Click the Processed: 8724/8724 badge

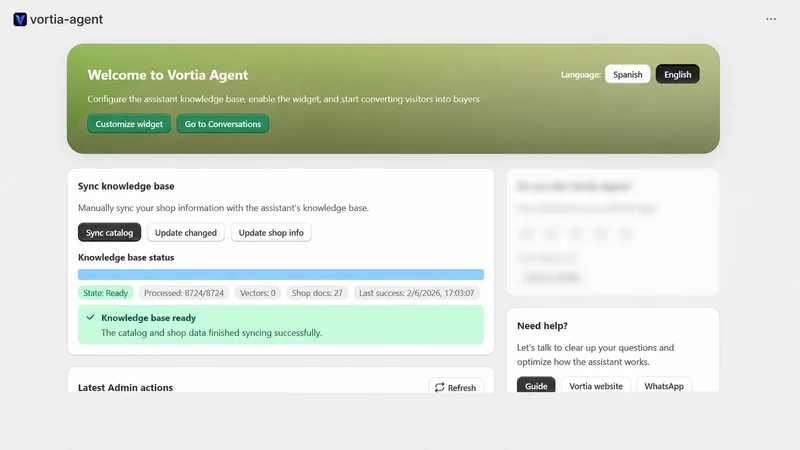coord(184,293)
